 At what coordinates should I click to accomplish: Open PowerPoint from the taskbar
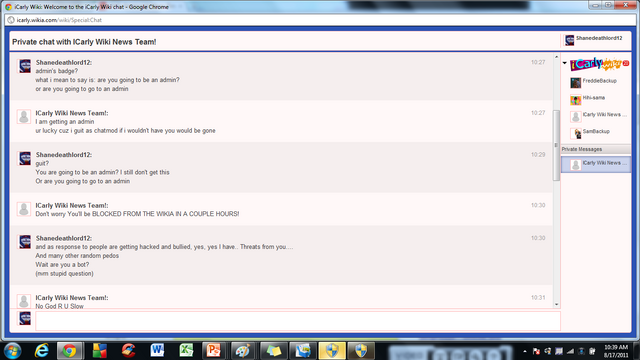click(213, 351)
